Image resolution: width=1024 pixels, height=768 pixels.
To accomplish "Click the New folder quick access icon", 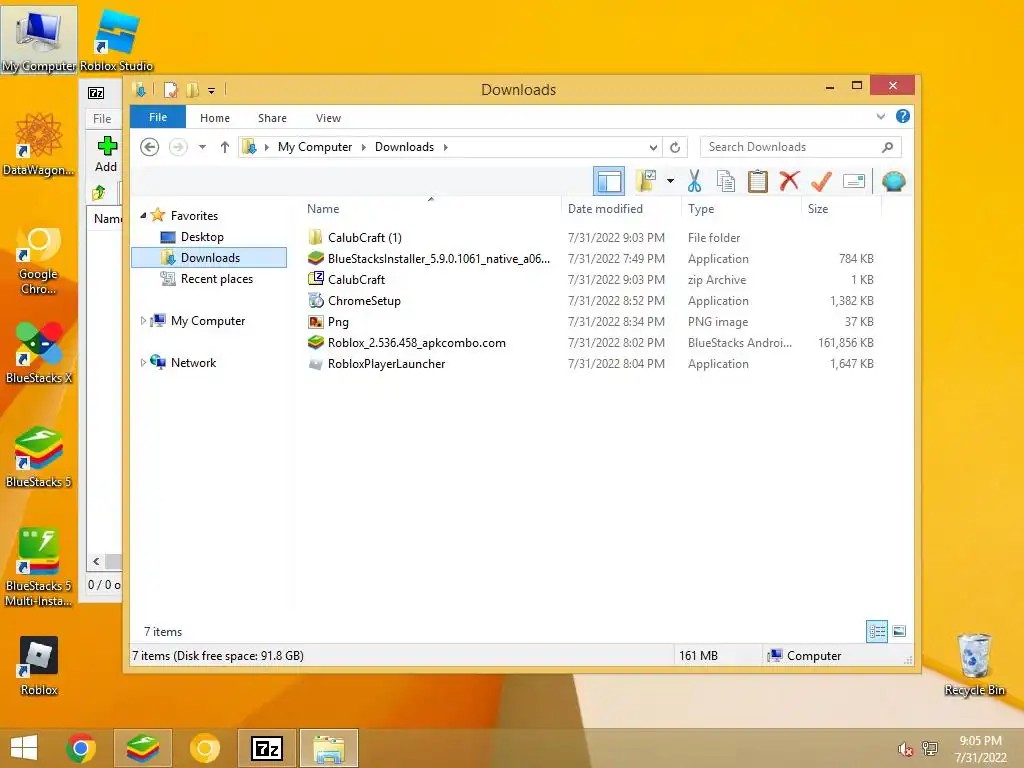I will point(192,90).
